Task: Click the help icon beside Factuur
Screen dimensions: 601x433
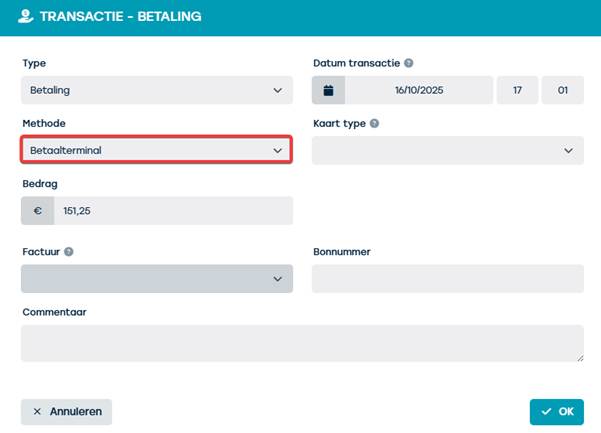Action: 69,252
